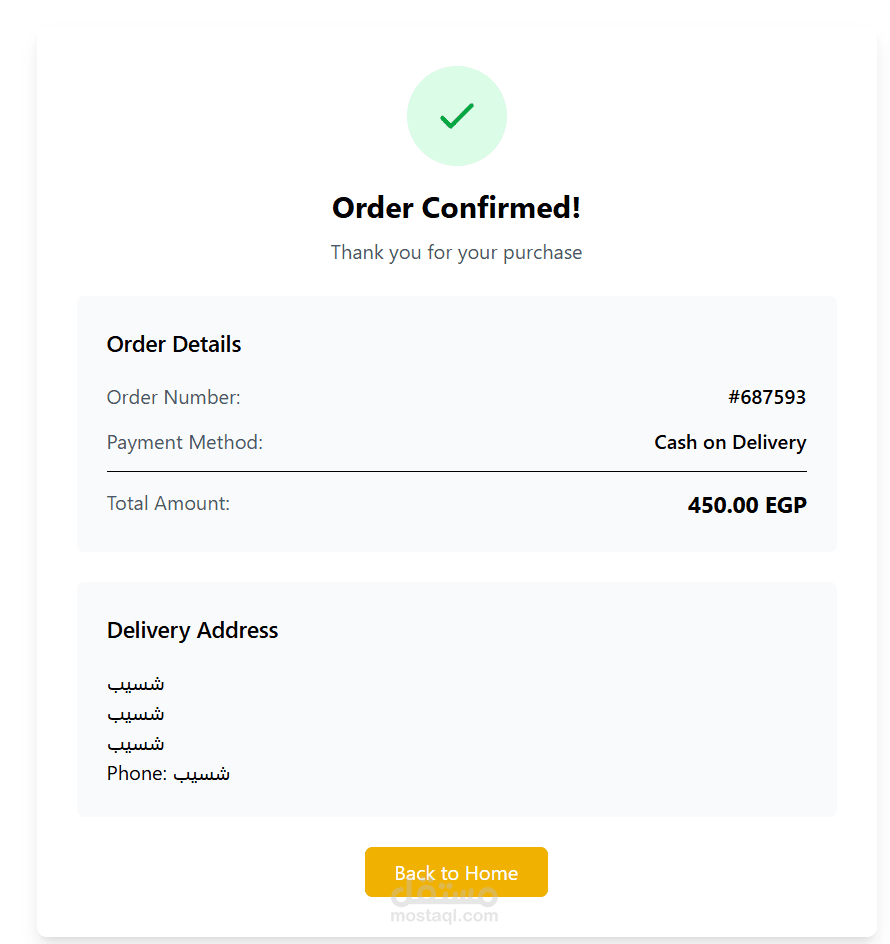Click the green checkmark success icon

[456, 116]
